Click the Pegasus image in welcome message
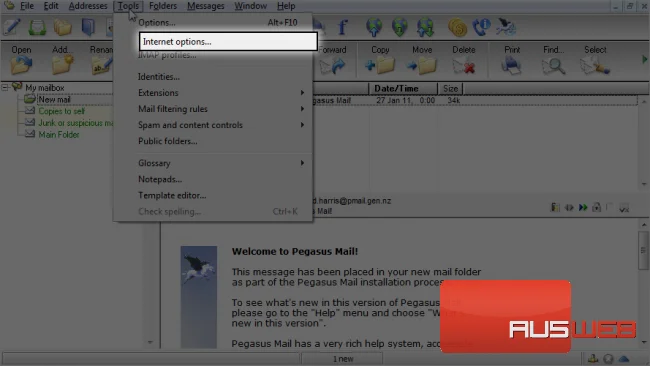 (199, 297)
